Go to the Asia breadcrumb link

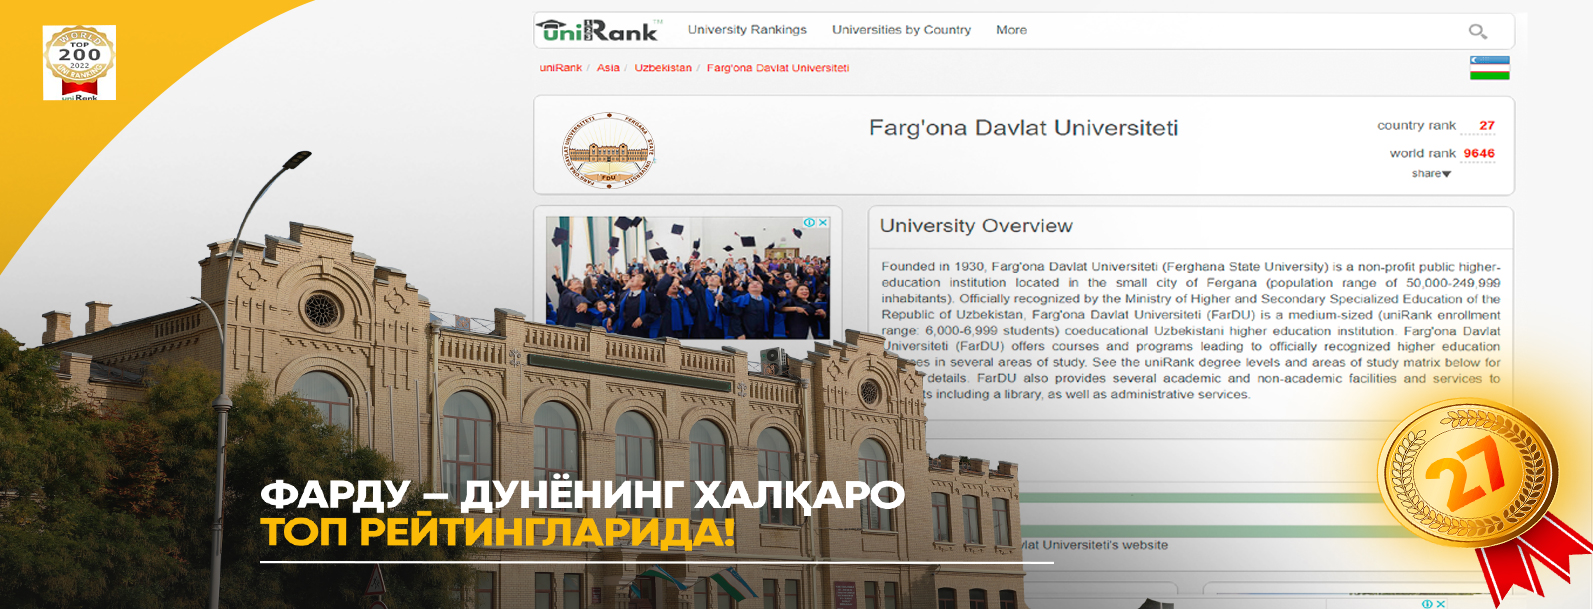click(608, 68)
